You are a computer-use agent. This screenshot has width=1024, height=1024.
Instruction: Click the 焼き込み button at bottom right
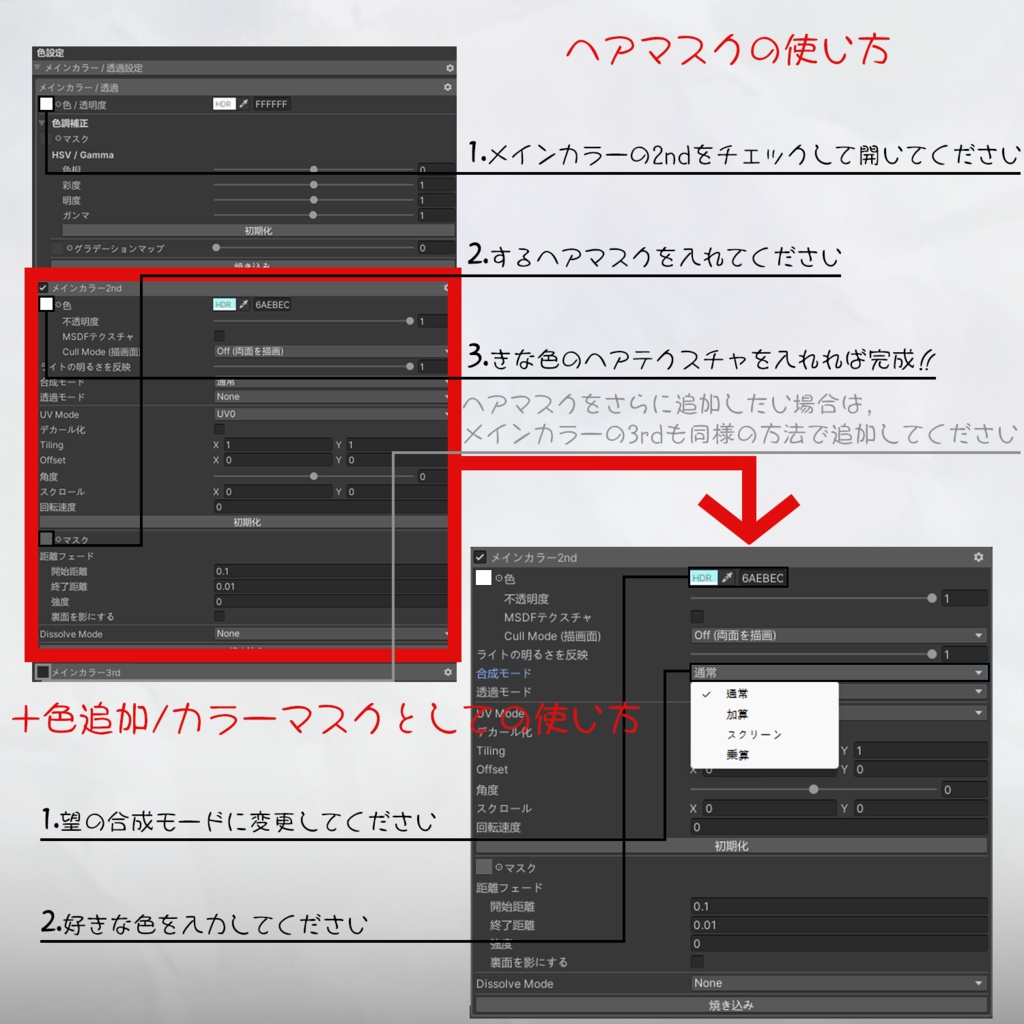tap(731, 1005)
